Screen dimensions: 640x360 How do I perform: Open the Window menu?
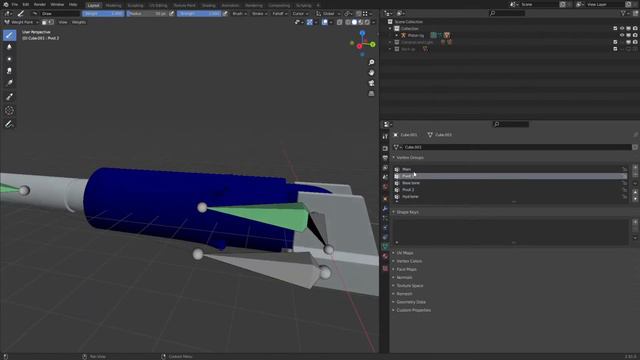pyautogui.click(x=57, y=4)
